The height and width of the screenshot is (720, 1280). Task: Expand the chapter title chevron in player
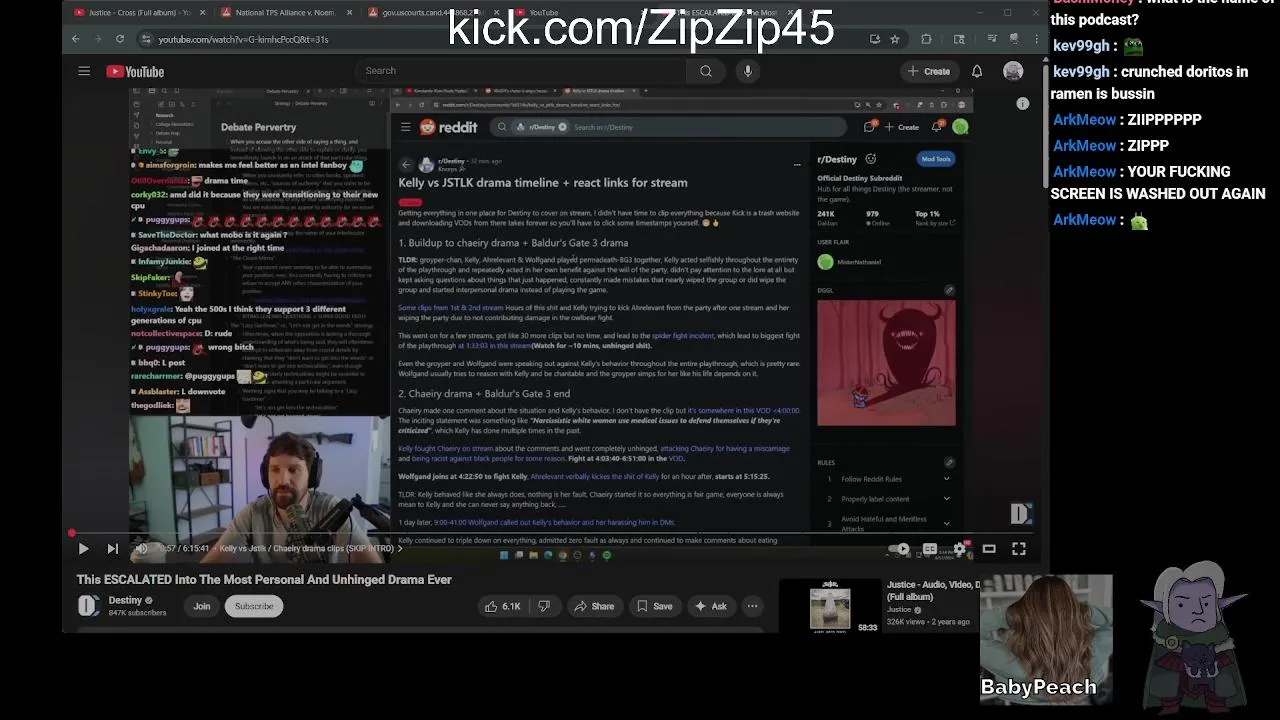coord(400,548)
